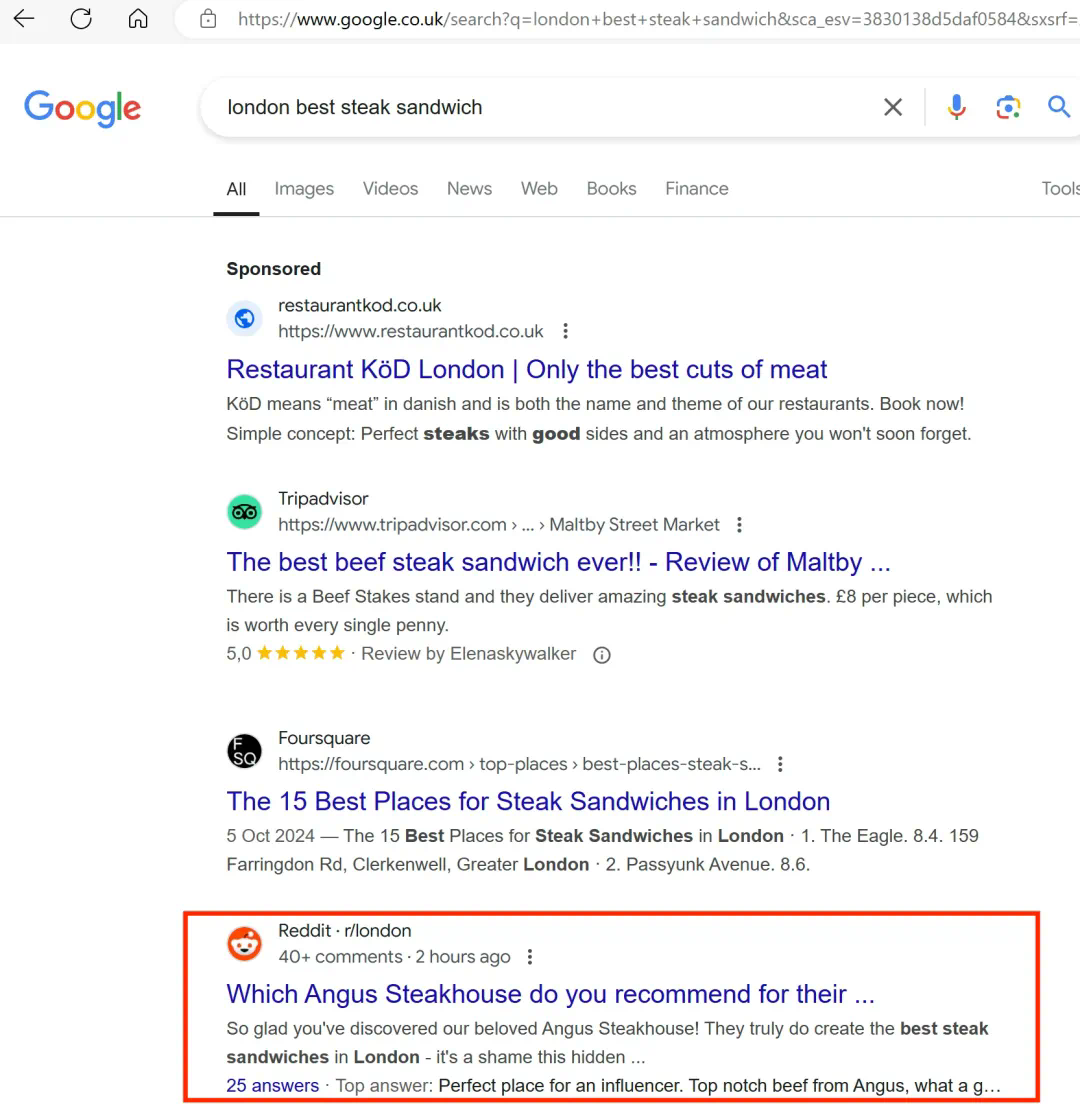Image resolution: width=1080 pixels, height=1106 pixels.
Task: Open the Videos search tab
Action: (x=390, y=188)
